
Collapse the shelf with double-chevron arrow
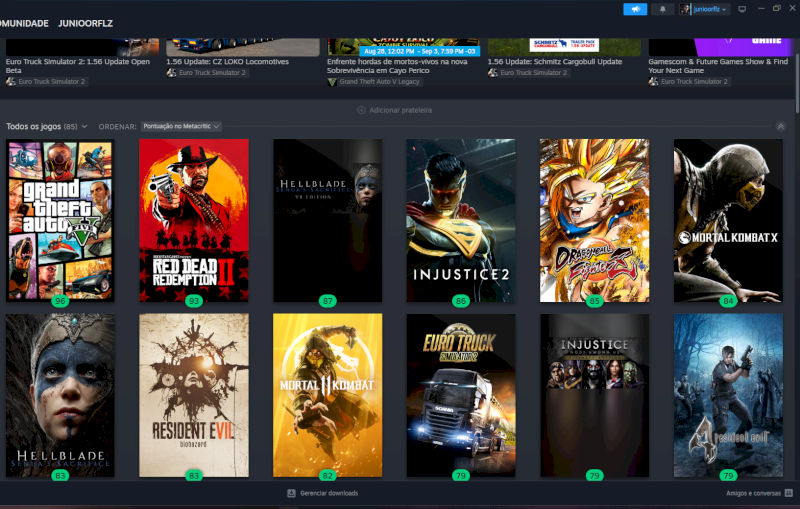tap(781, 126)
